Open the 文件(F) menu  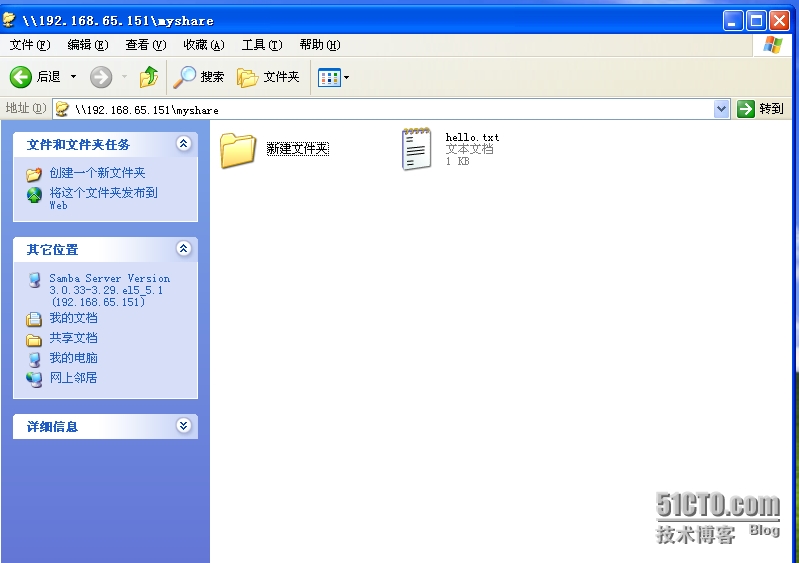pyautogui.click(x=30, y=45)
